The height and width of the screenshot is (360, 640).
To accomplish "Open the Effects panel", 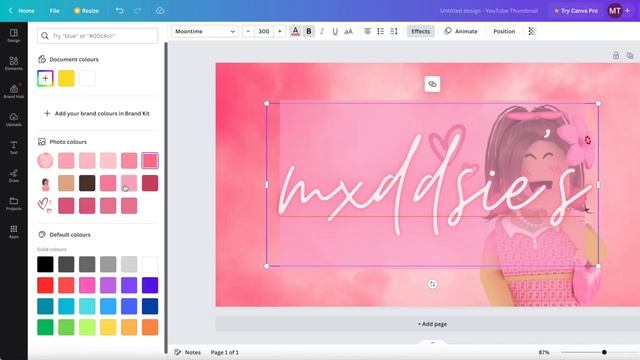I will [x=420, y=31].
